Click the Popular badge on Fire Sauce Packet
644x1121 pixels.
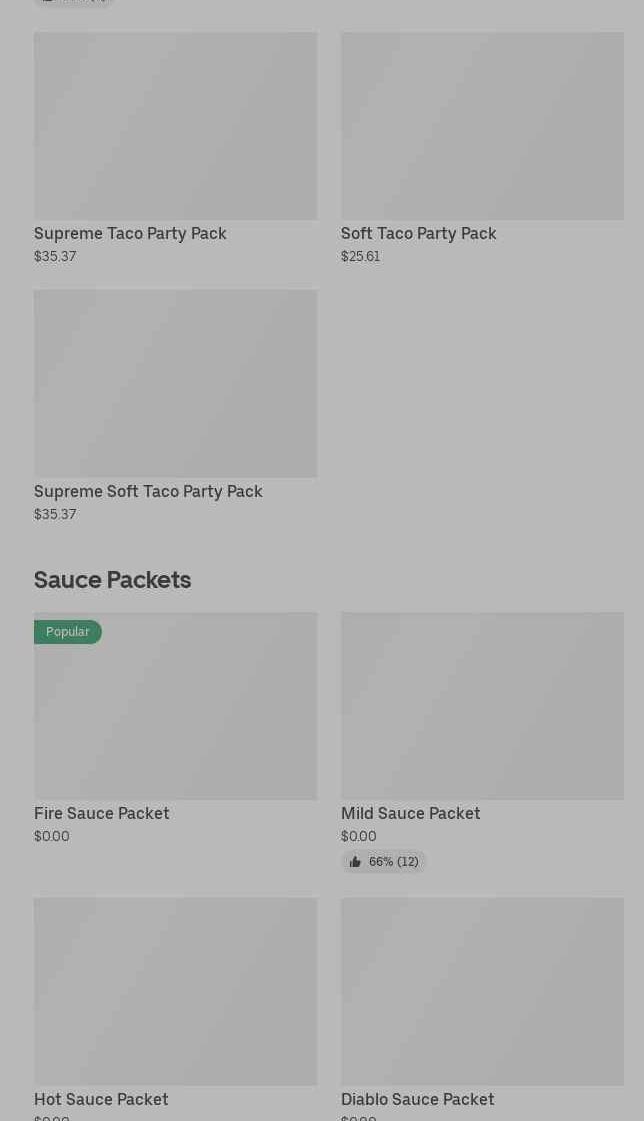click(x=67, y=632)
